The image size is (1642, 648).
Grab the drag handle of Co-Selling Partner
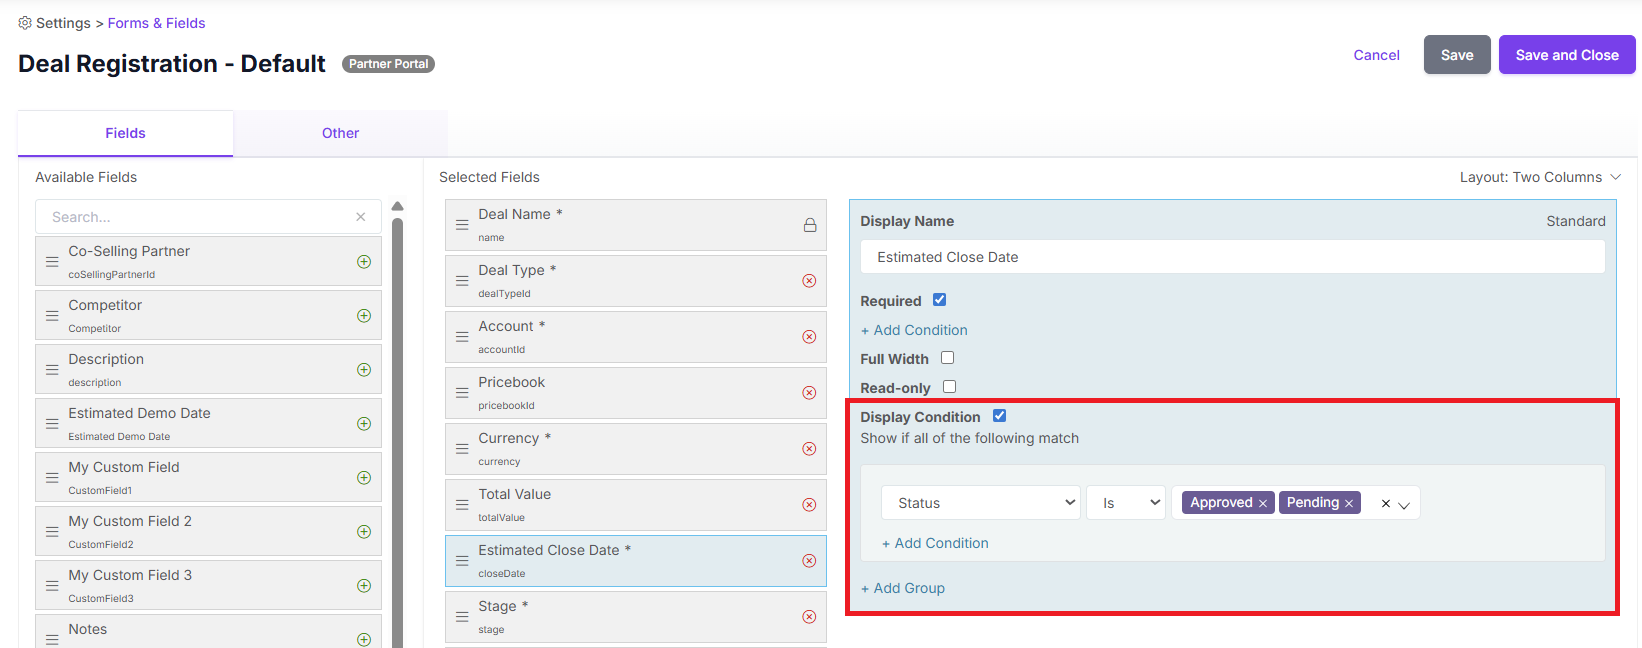click(x=52, y=262)
